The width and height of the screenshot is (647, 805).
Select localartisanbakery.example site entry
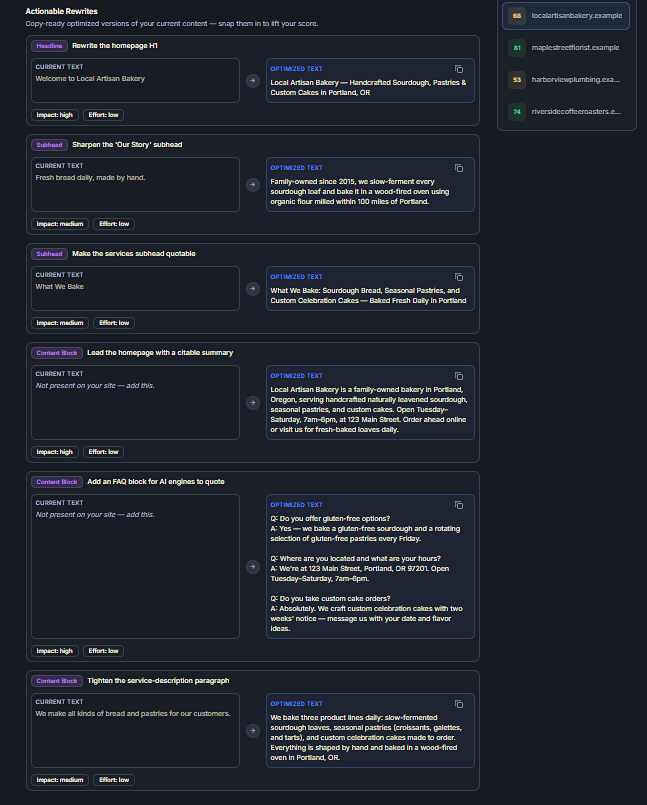(x=566, y=16)
